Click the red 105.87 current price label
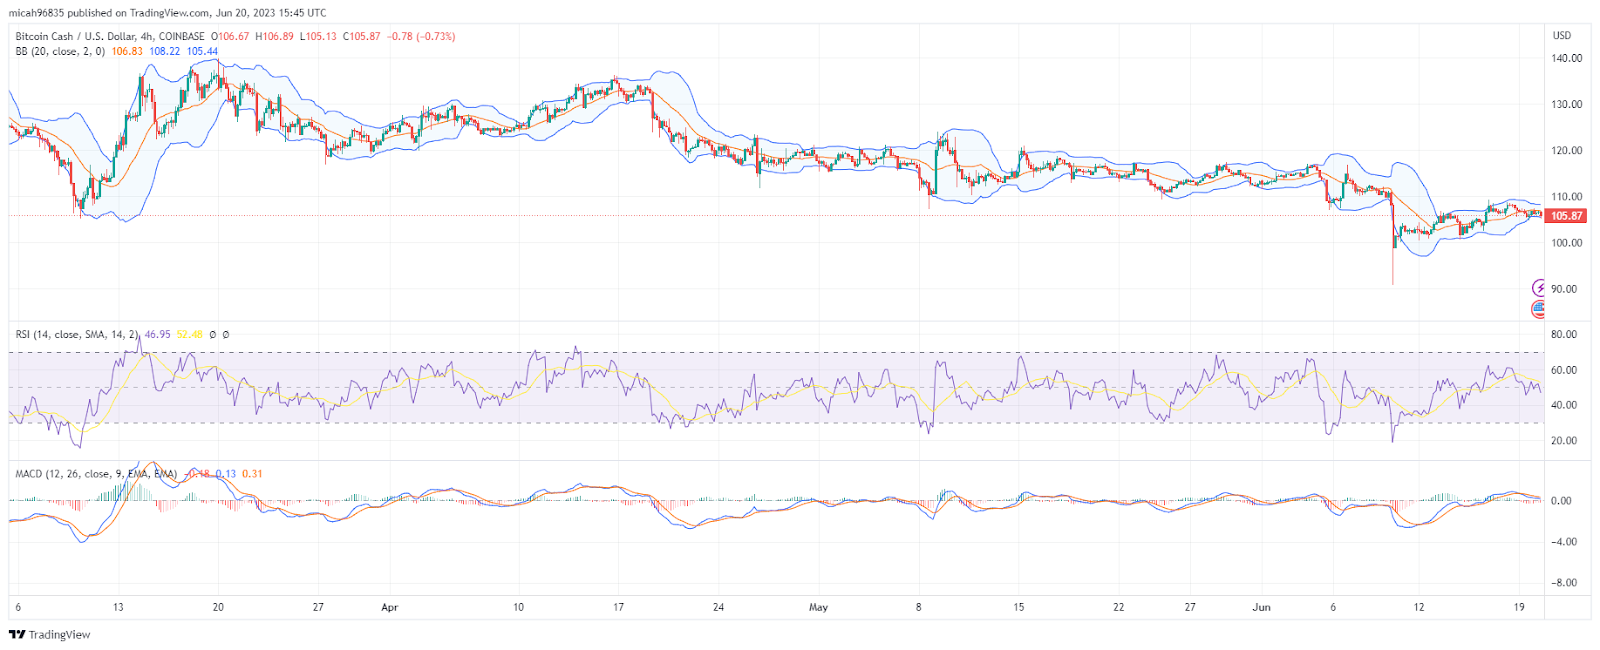The width and height of the screenshot is (1600, 650). pyautogui.click(x=1566, y=216)
